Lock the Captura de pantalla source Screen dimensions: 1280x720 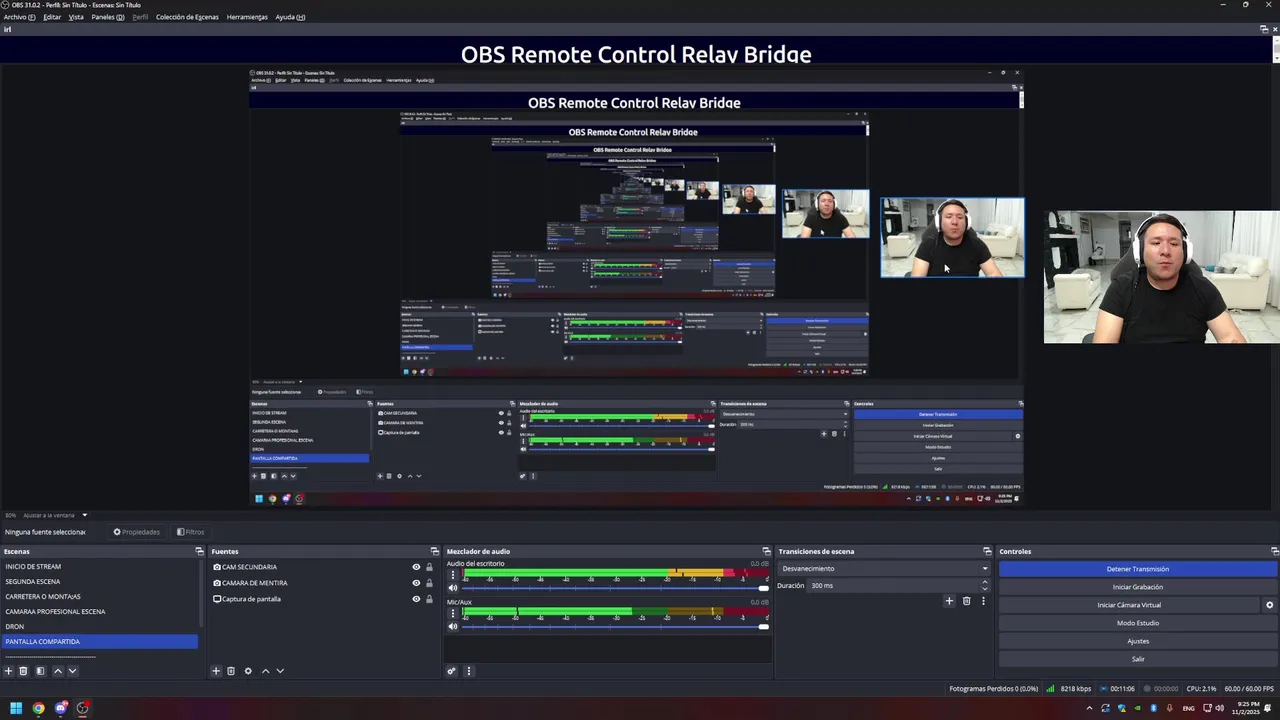pyautogui.click(x=429, y=599)
